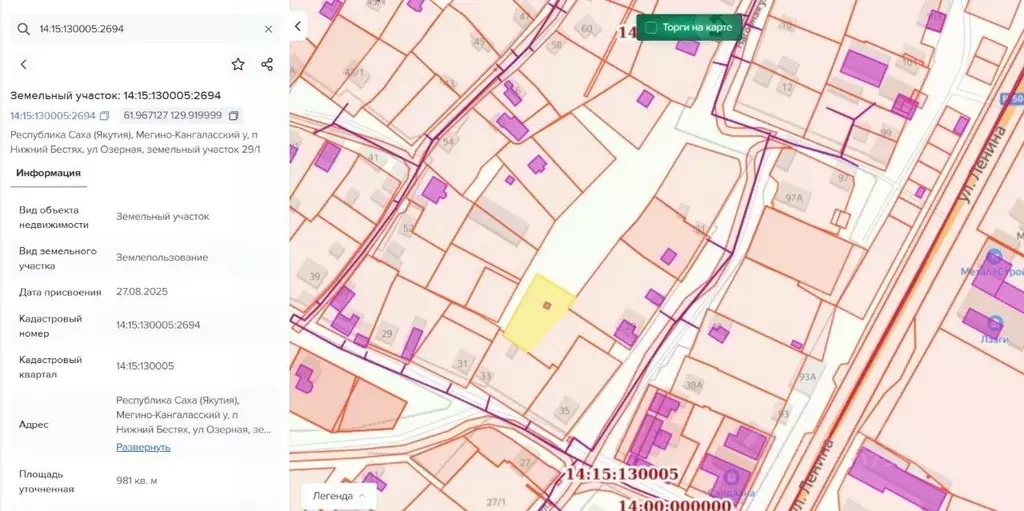The height and width of the screenshot is (511, 1024).
Task: Collapse the left info panel with chevron
Action: (298, 27)
